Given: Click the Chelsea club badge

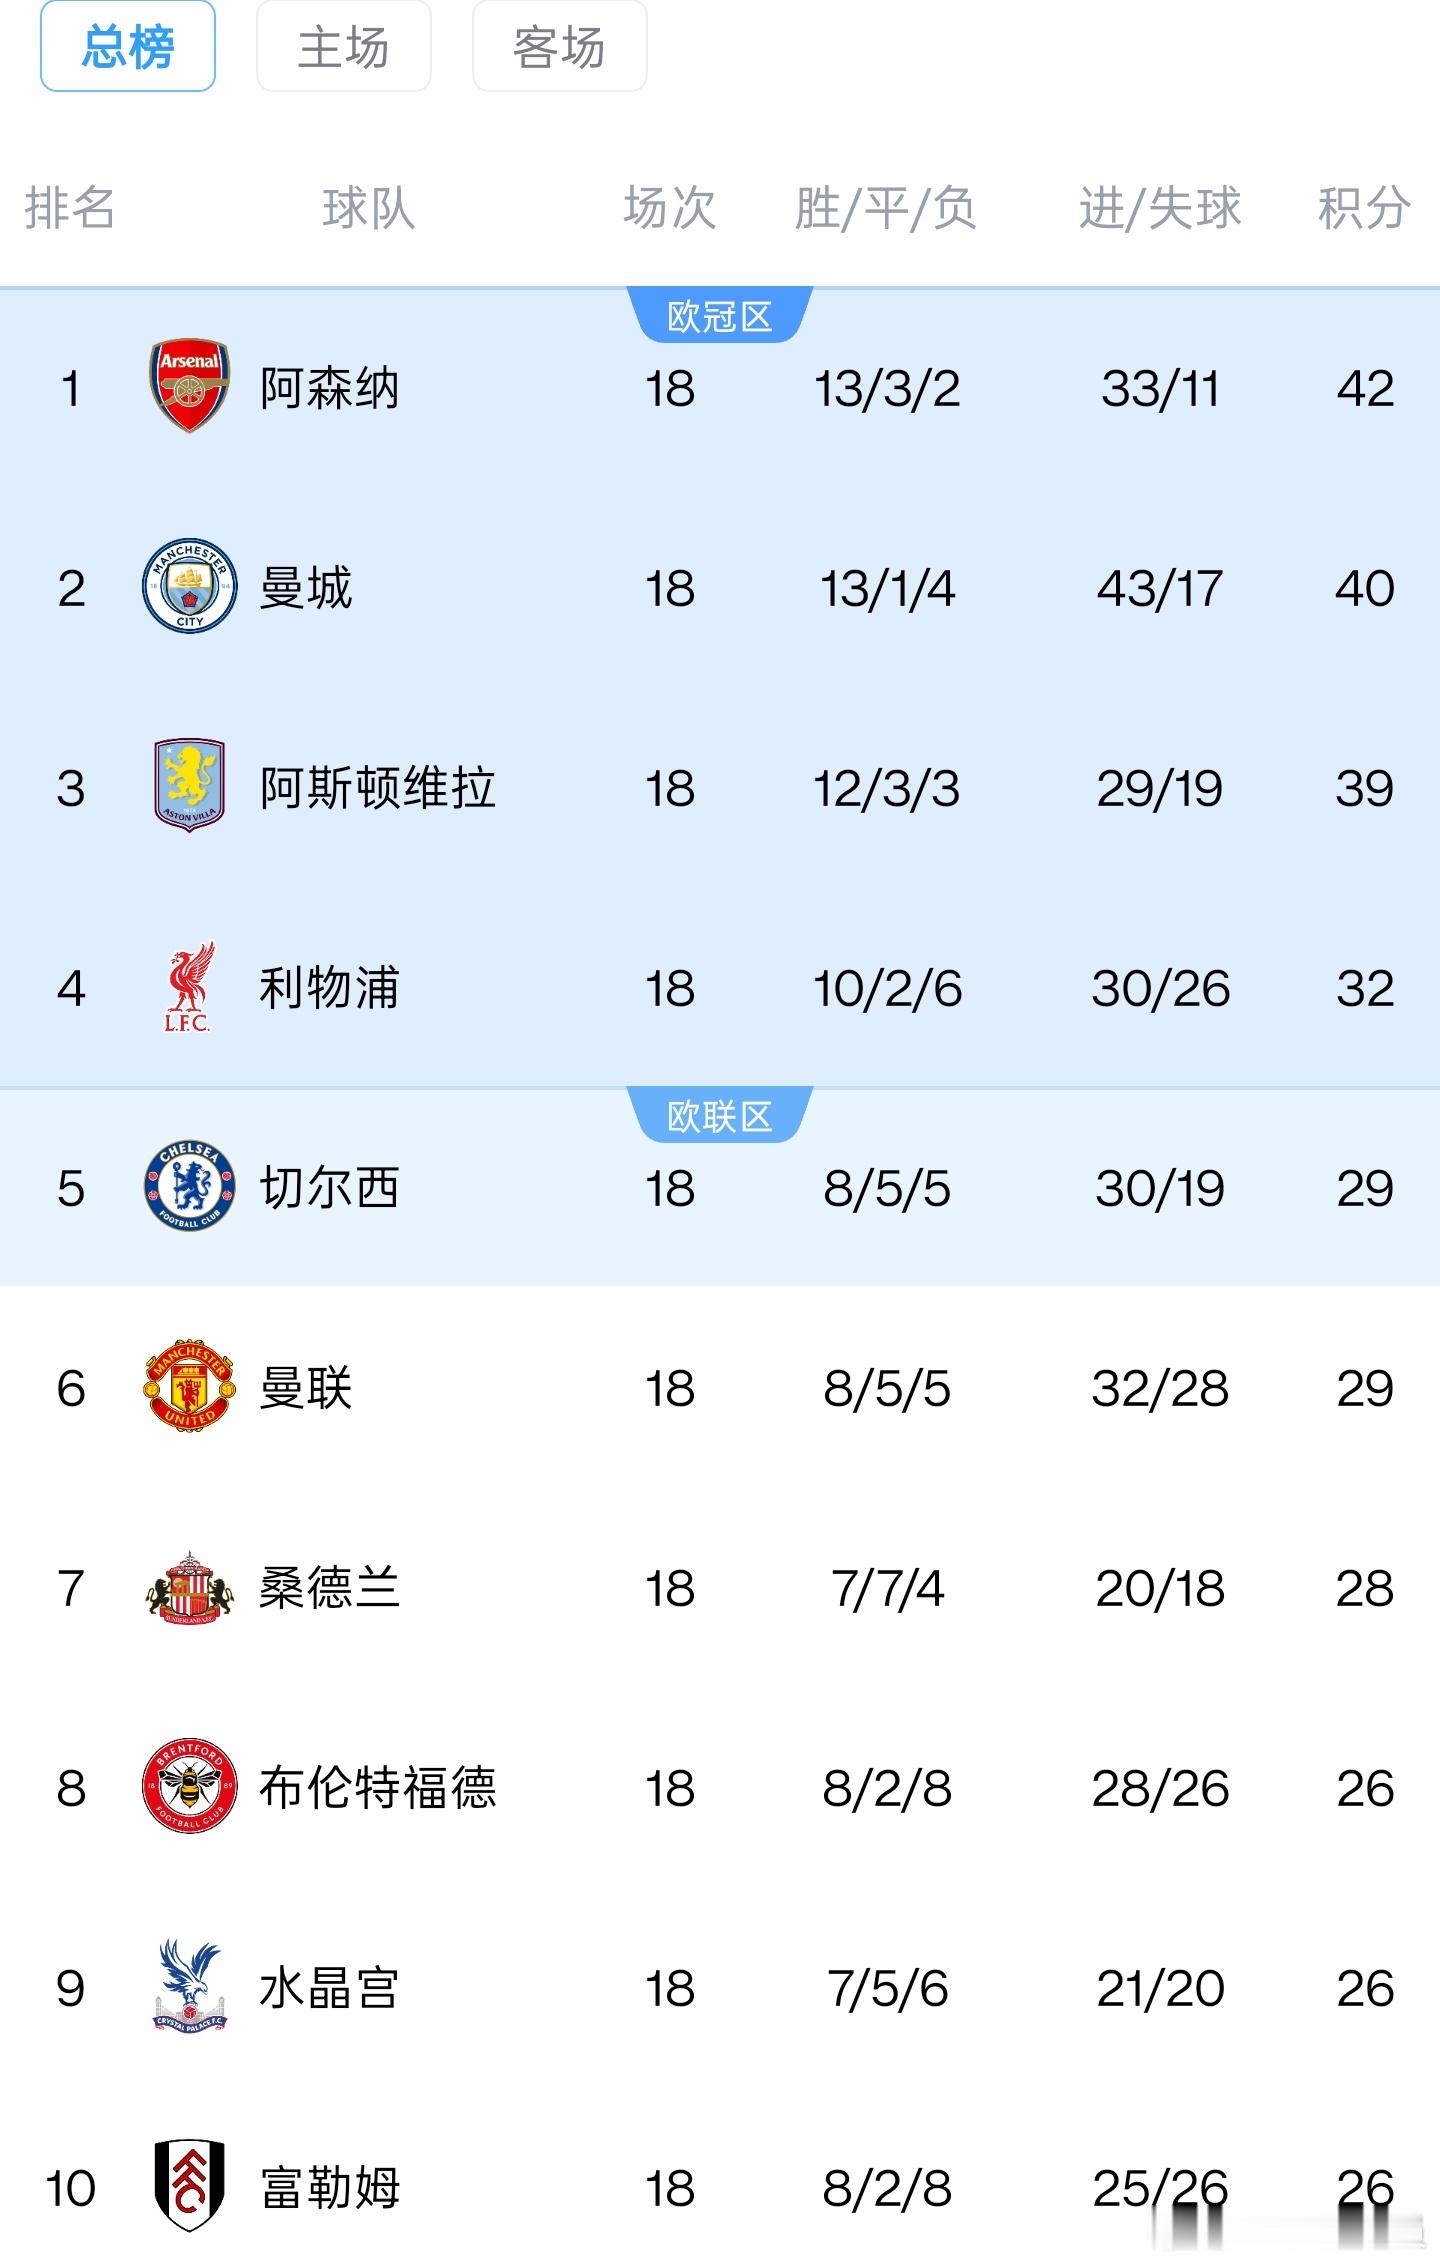Looking at the screenshot, I should [x=189, y=1187].
